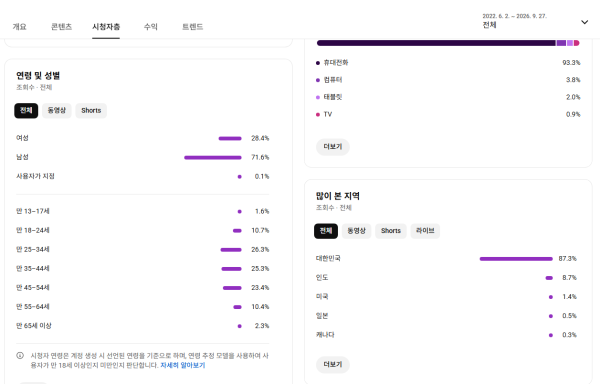Select 동영상 chip in 연령 및 성별 card
This screenshot has height=384, width=600.
coord(57,111)
